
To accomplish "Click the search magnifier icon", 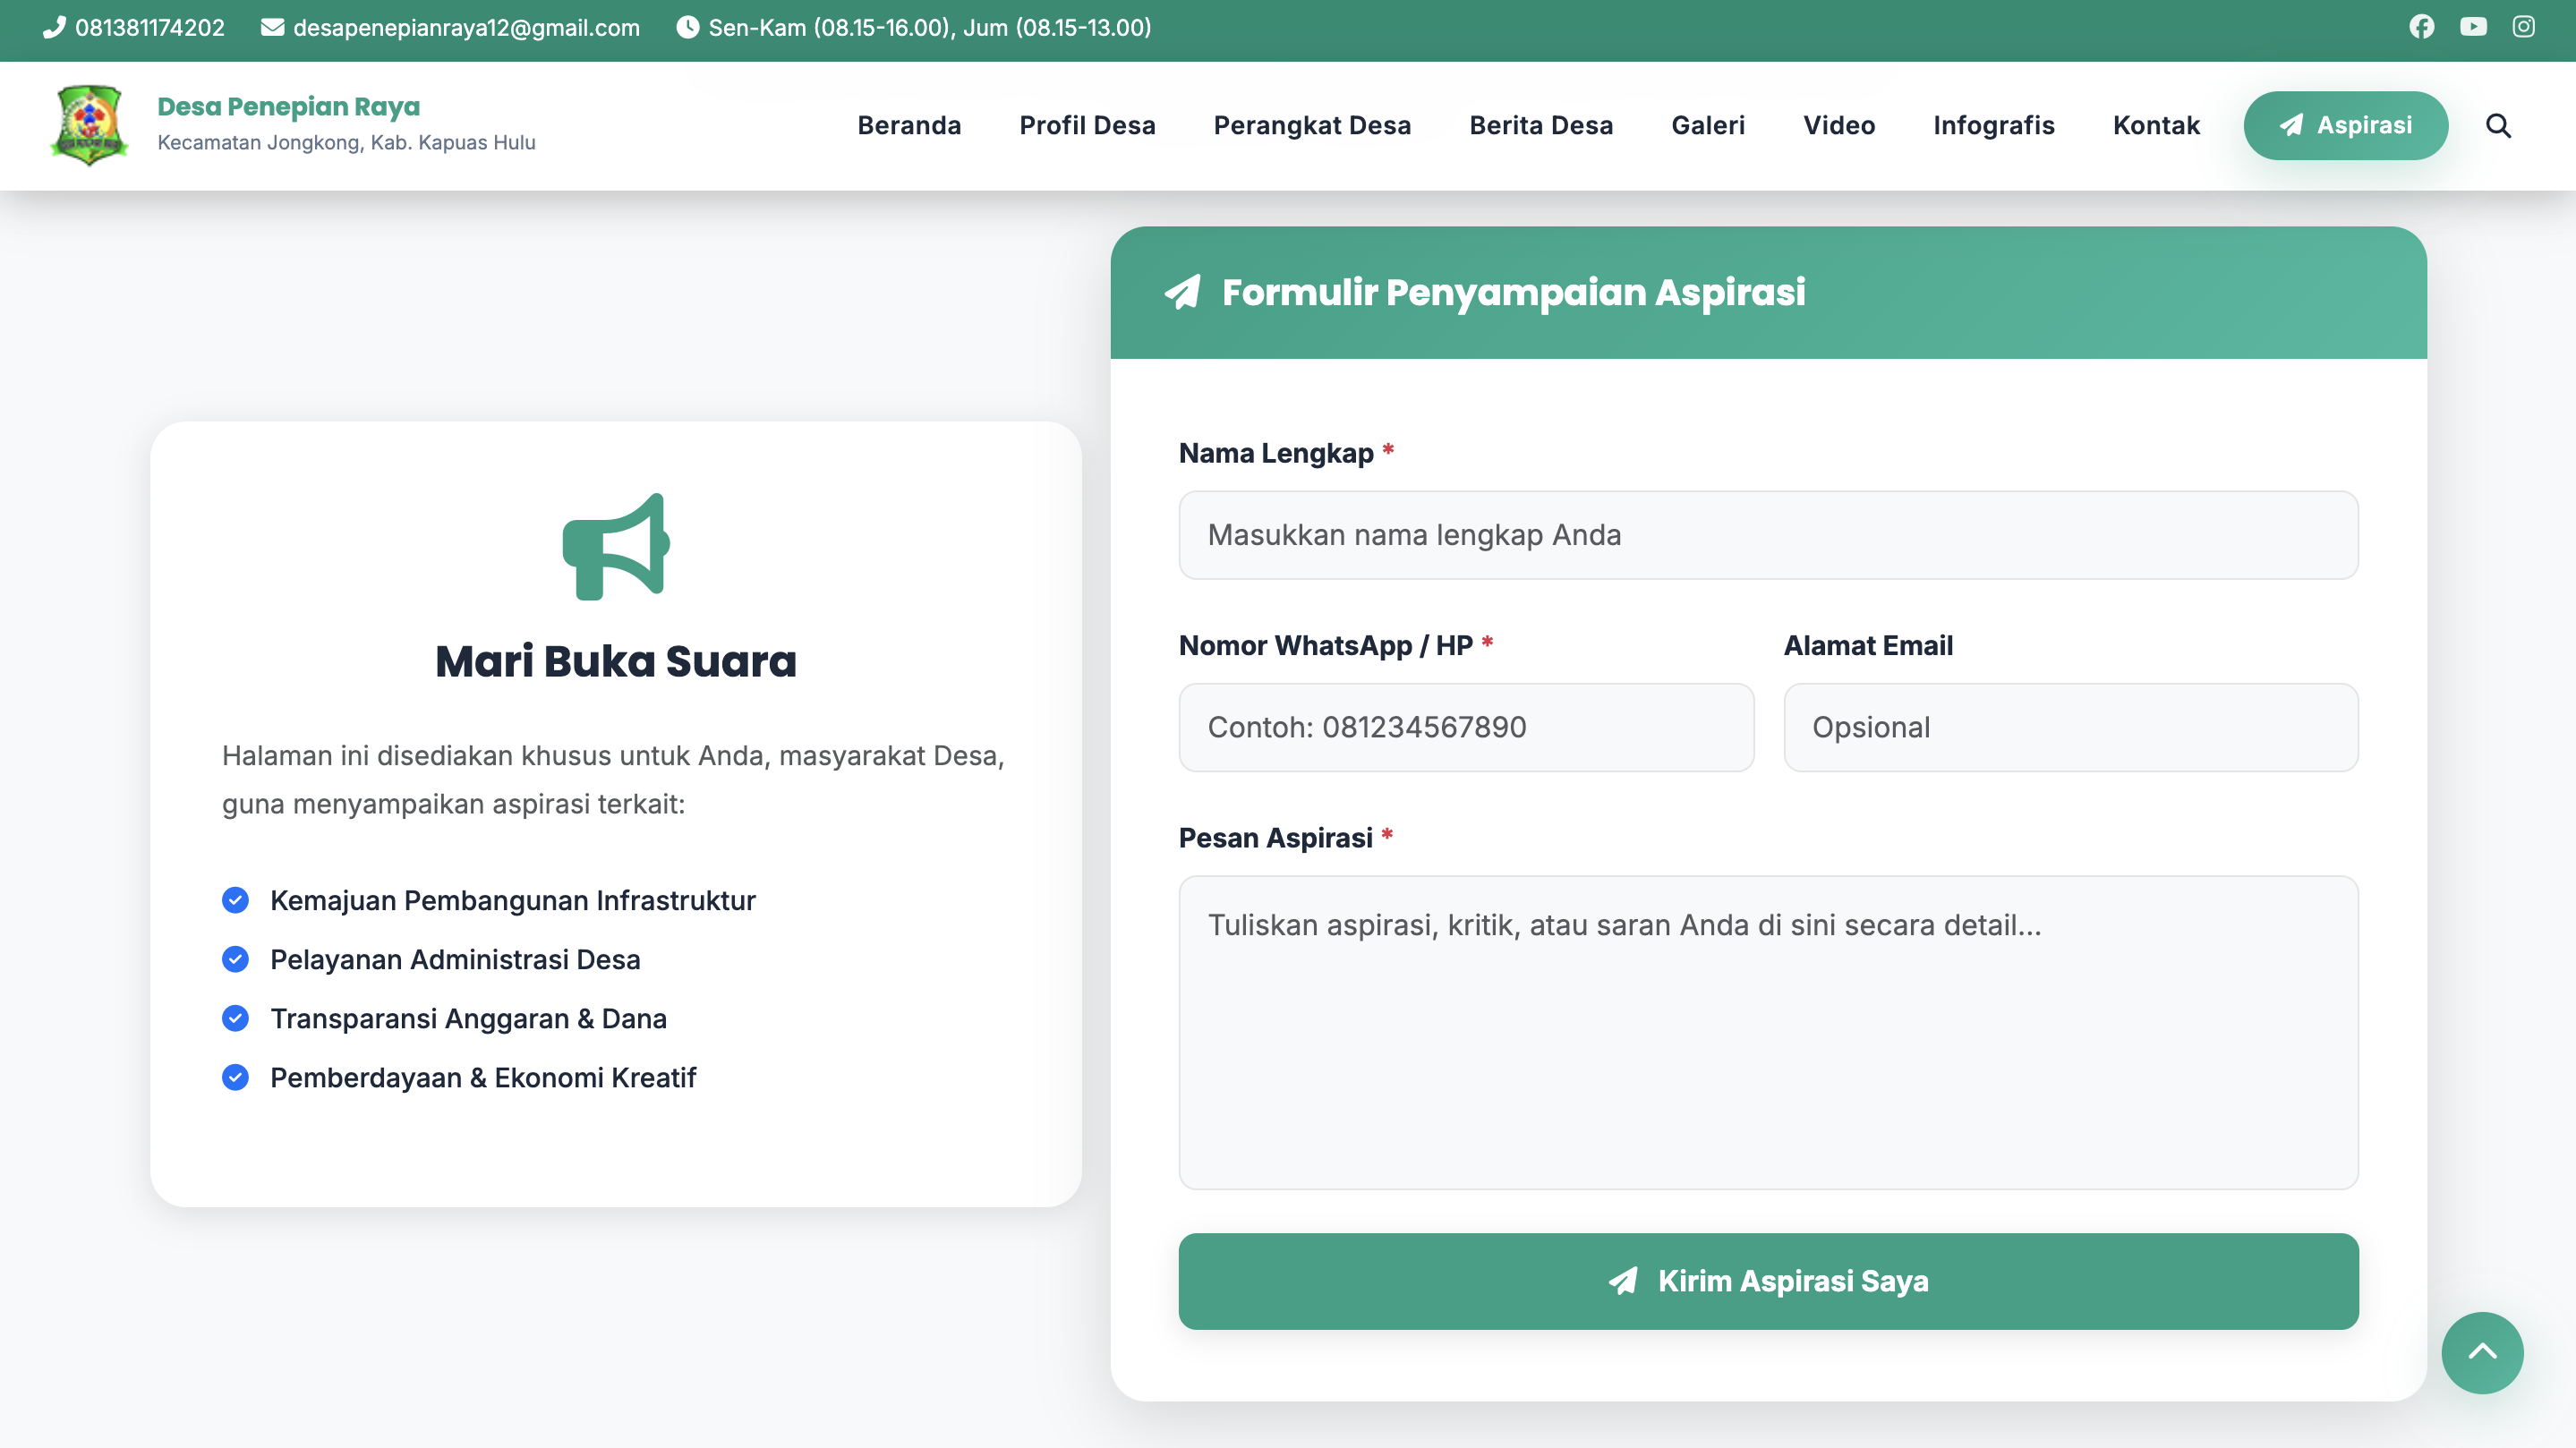I will tap(2498, 125).
